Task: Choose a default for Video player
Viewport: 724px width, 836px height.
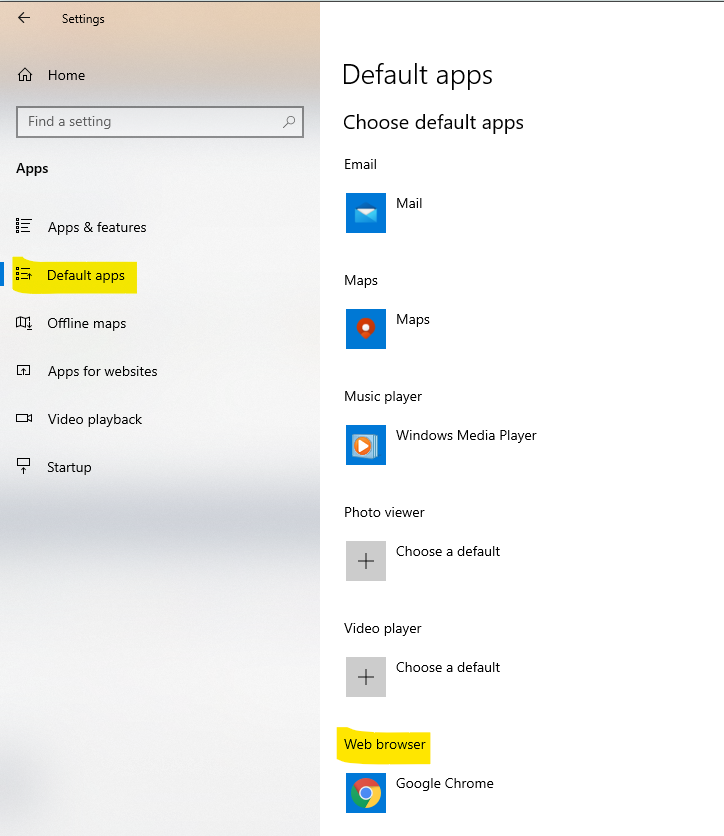Action: 448,667
